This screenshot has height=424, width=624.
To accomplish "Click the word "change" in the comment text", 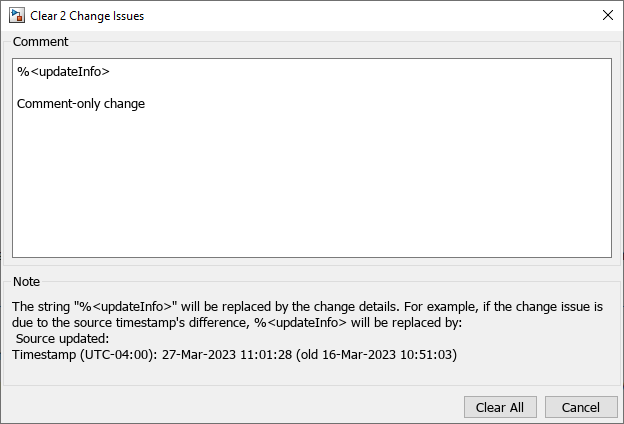I will click(x=123, y=103).
